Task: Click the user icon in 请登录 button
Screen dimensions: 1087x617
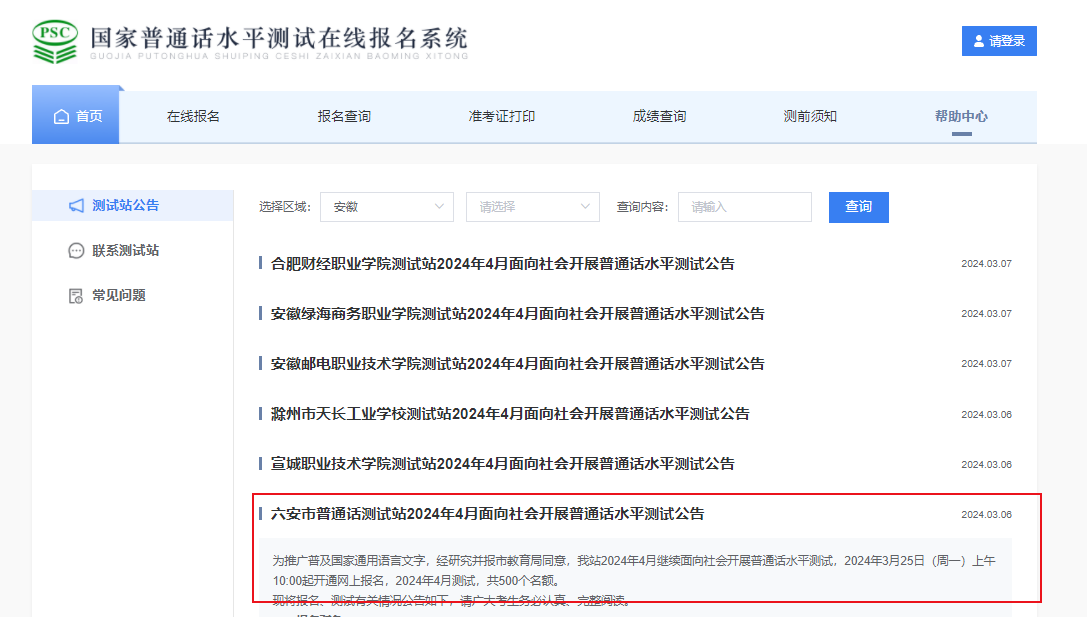Action: (x=979, y=41)
